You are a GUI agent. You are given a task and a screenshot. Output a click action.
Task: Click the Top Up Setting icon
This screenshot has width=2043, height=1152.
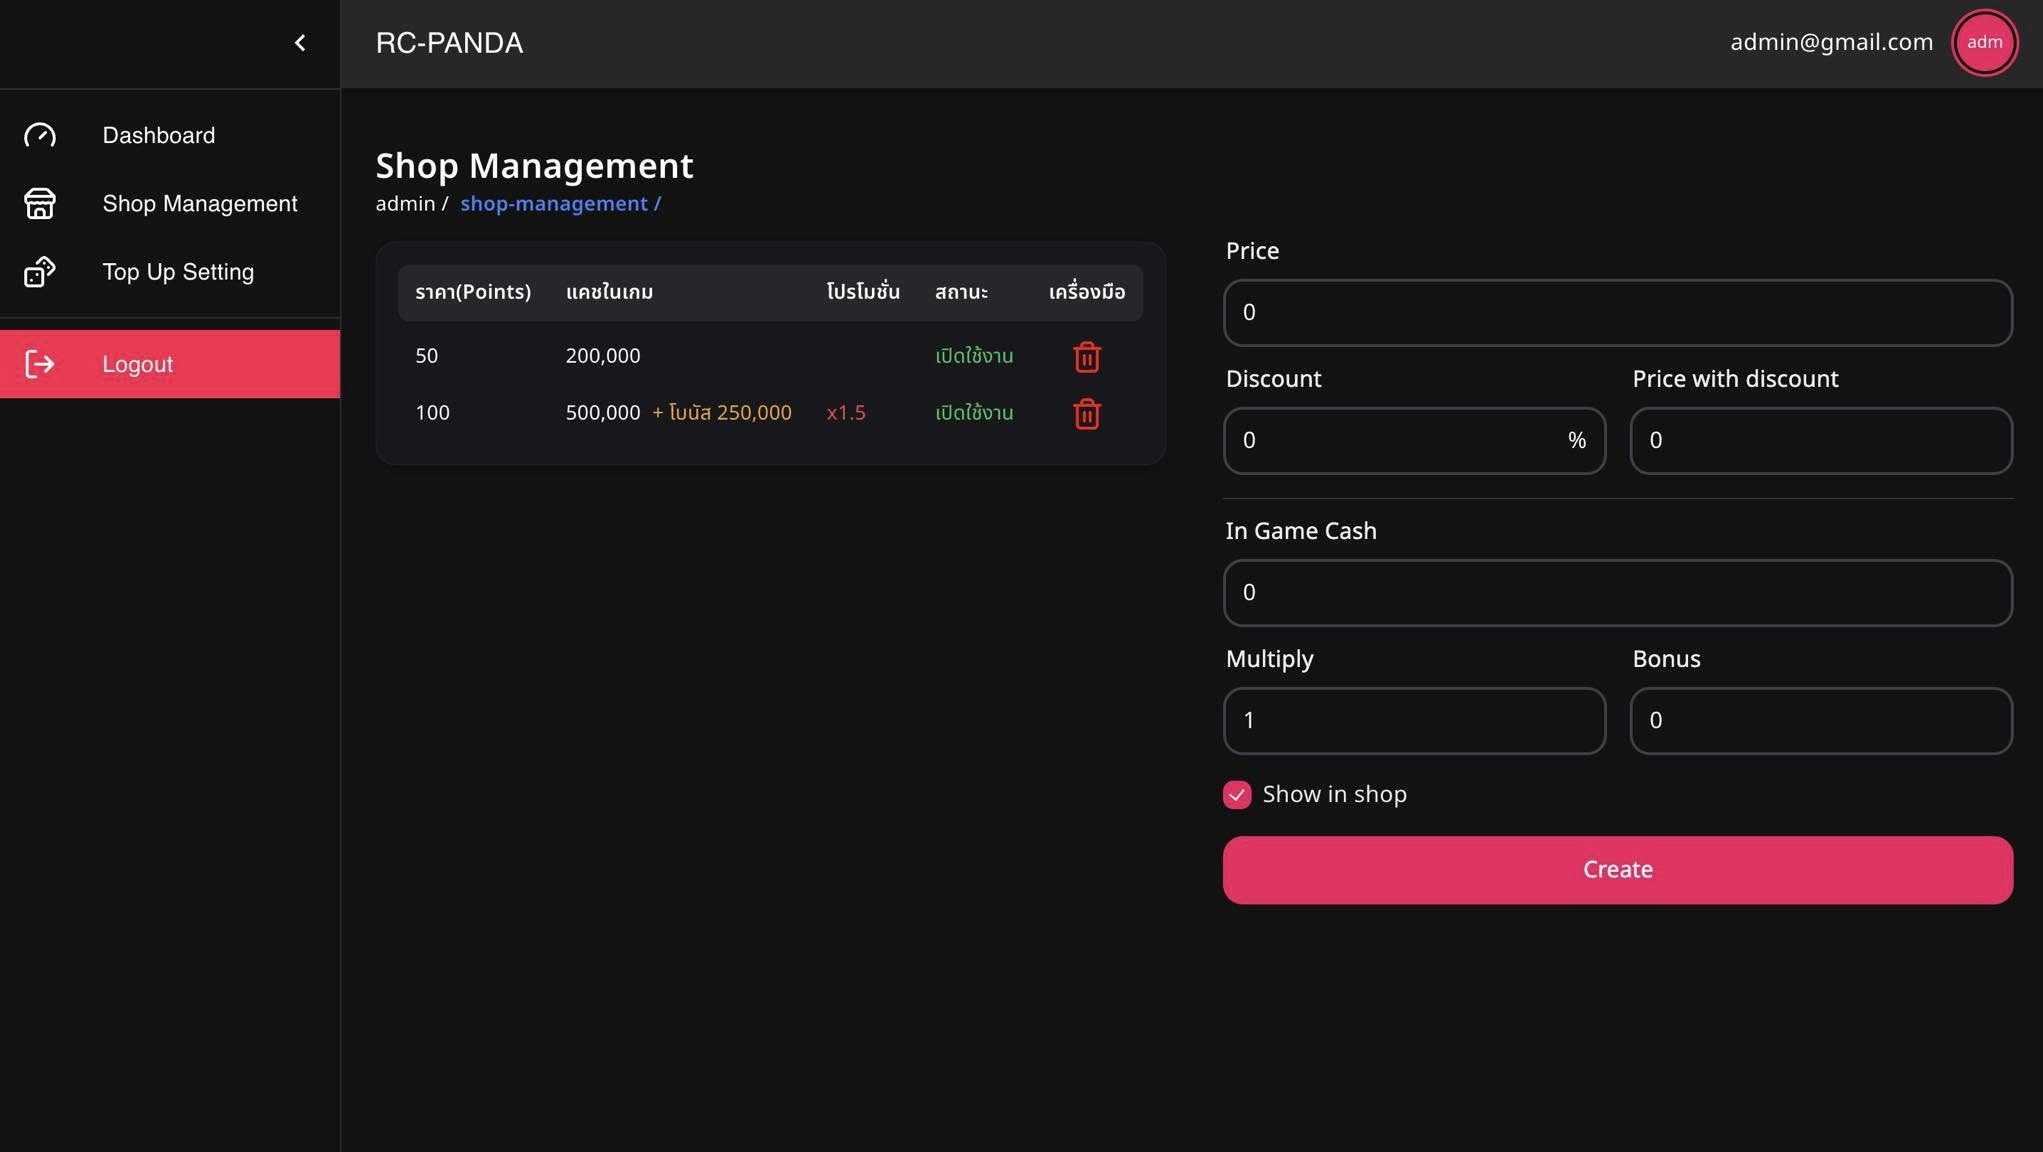[40, 272]
